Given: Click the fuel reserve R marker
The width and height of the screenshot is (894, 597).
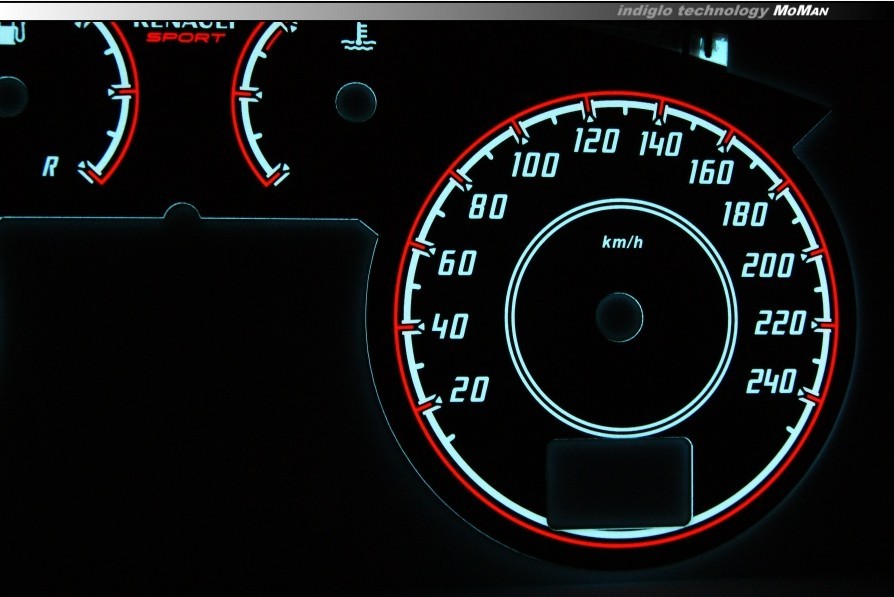Looking at the screenshot, I should 50,167.
